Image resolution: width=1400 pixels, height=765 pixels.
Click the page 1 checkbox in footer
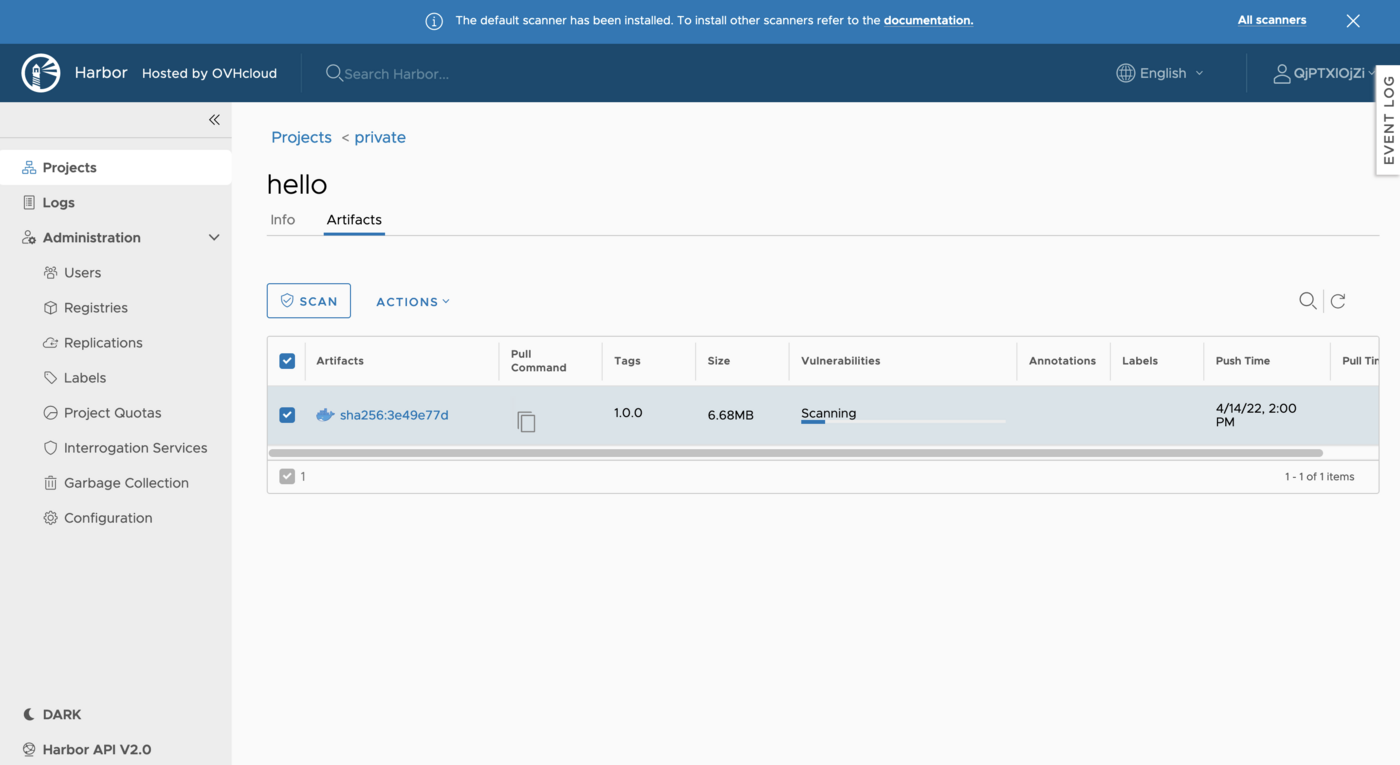point(287,475)
